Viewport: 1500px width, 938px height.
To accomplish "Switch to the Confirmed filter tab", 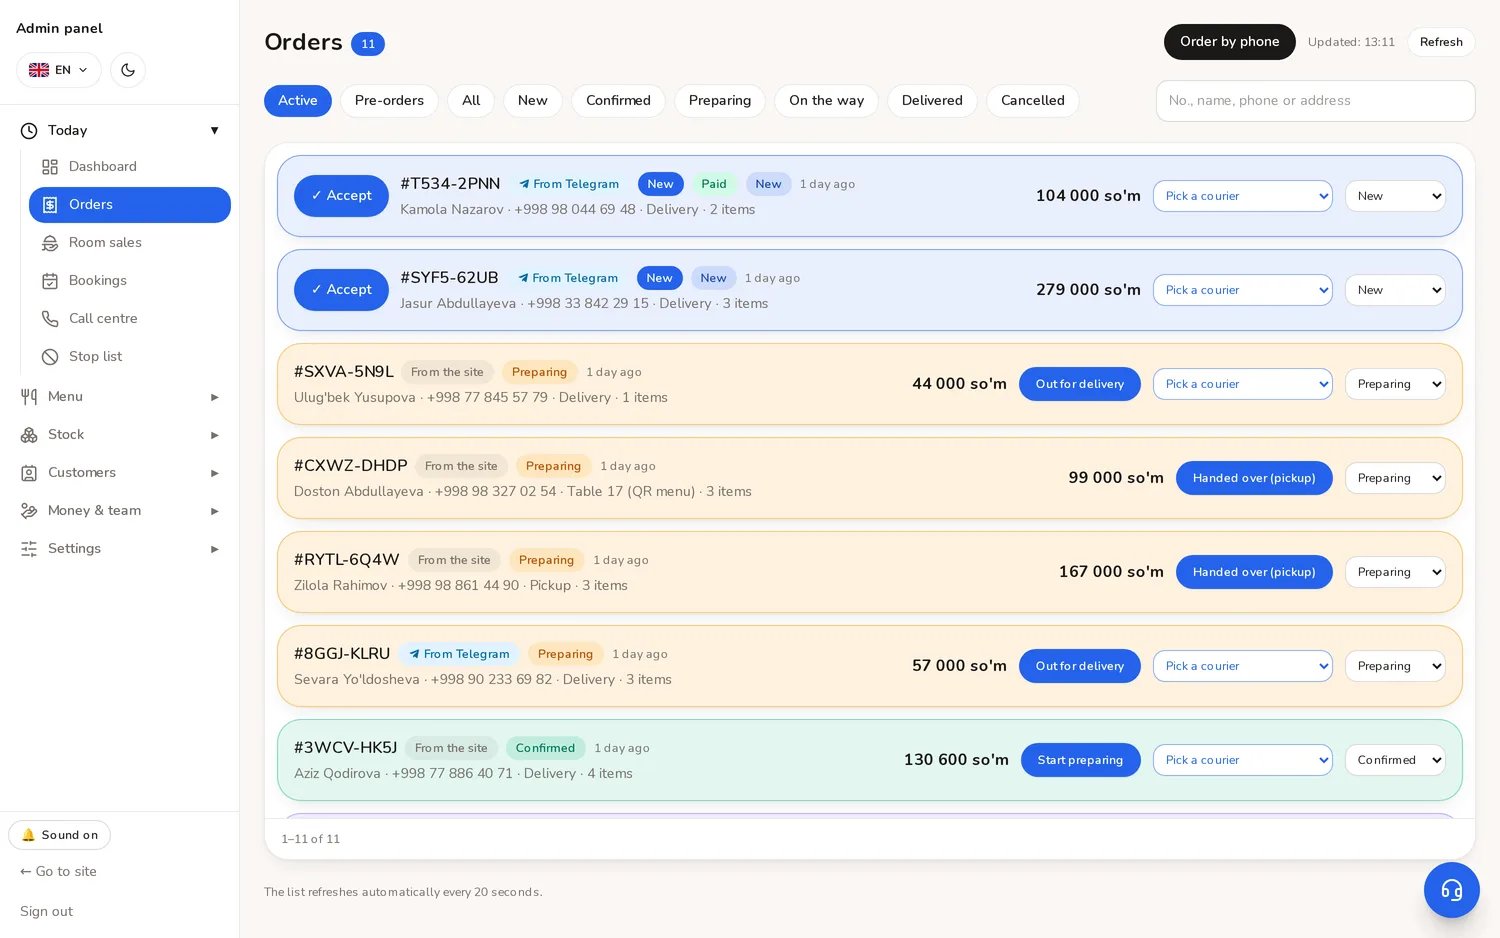I will pos(618,101).
